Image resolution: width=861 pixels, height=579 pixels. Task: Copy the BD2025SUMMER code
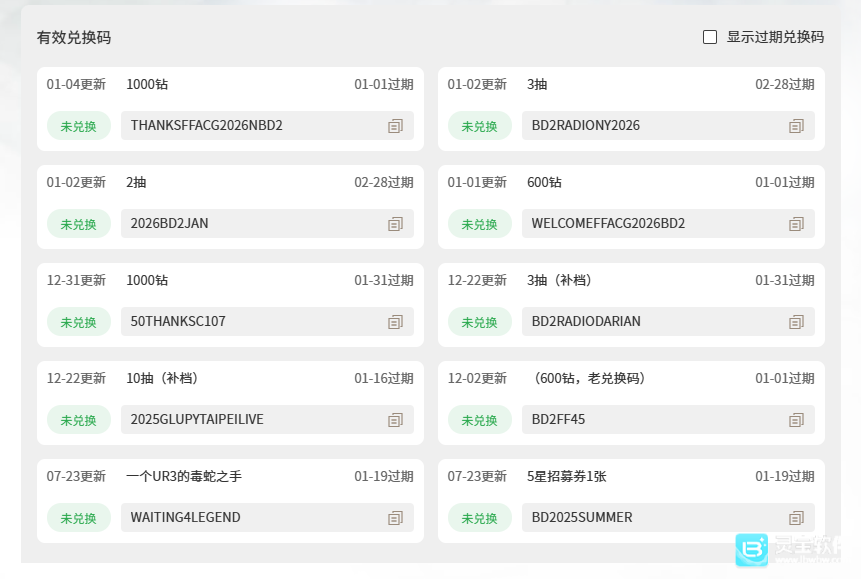click(x=796, y=518)
